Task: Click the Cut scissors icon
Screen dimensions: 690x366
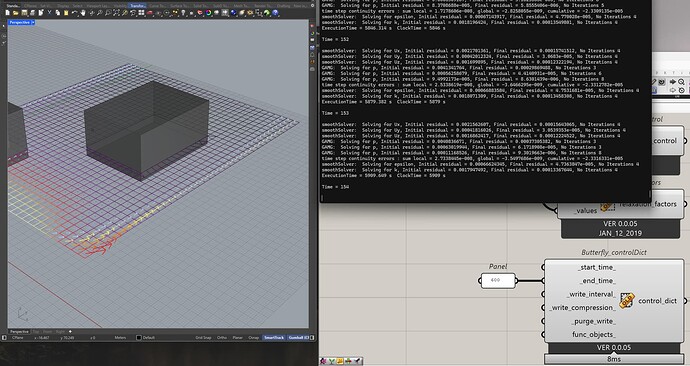Action: click(x=49, y=13)
